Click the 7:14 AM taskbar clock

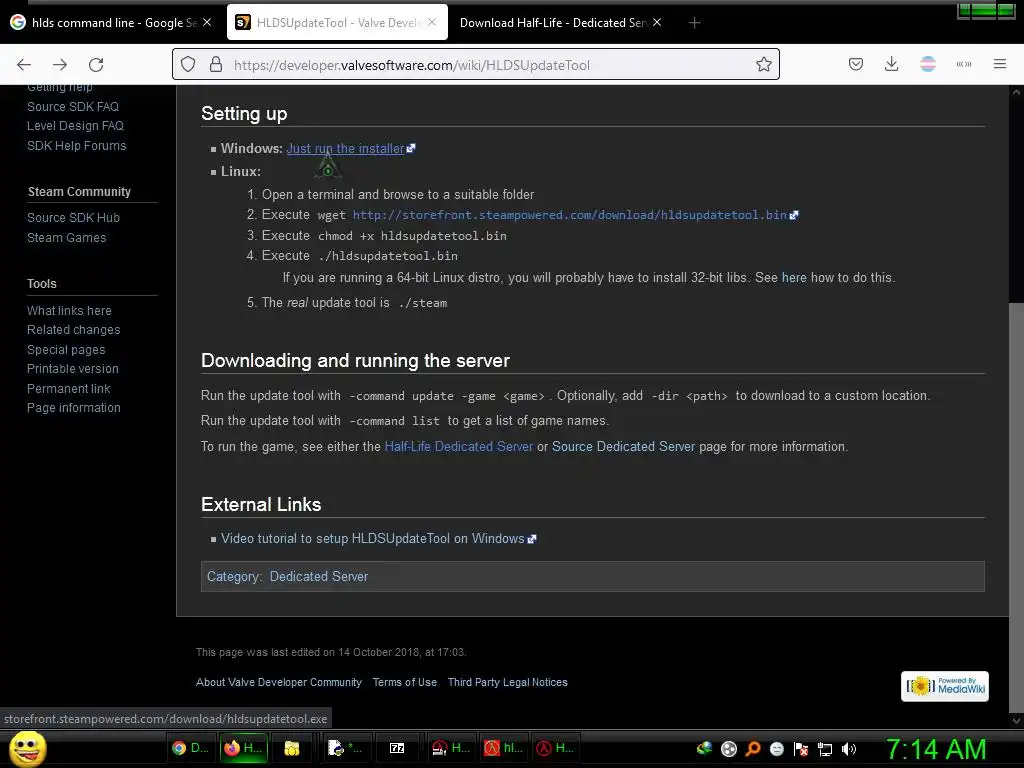935,749
